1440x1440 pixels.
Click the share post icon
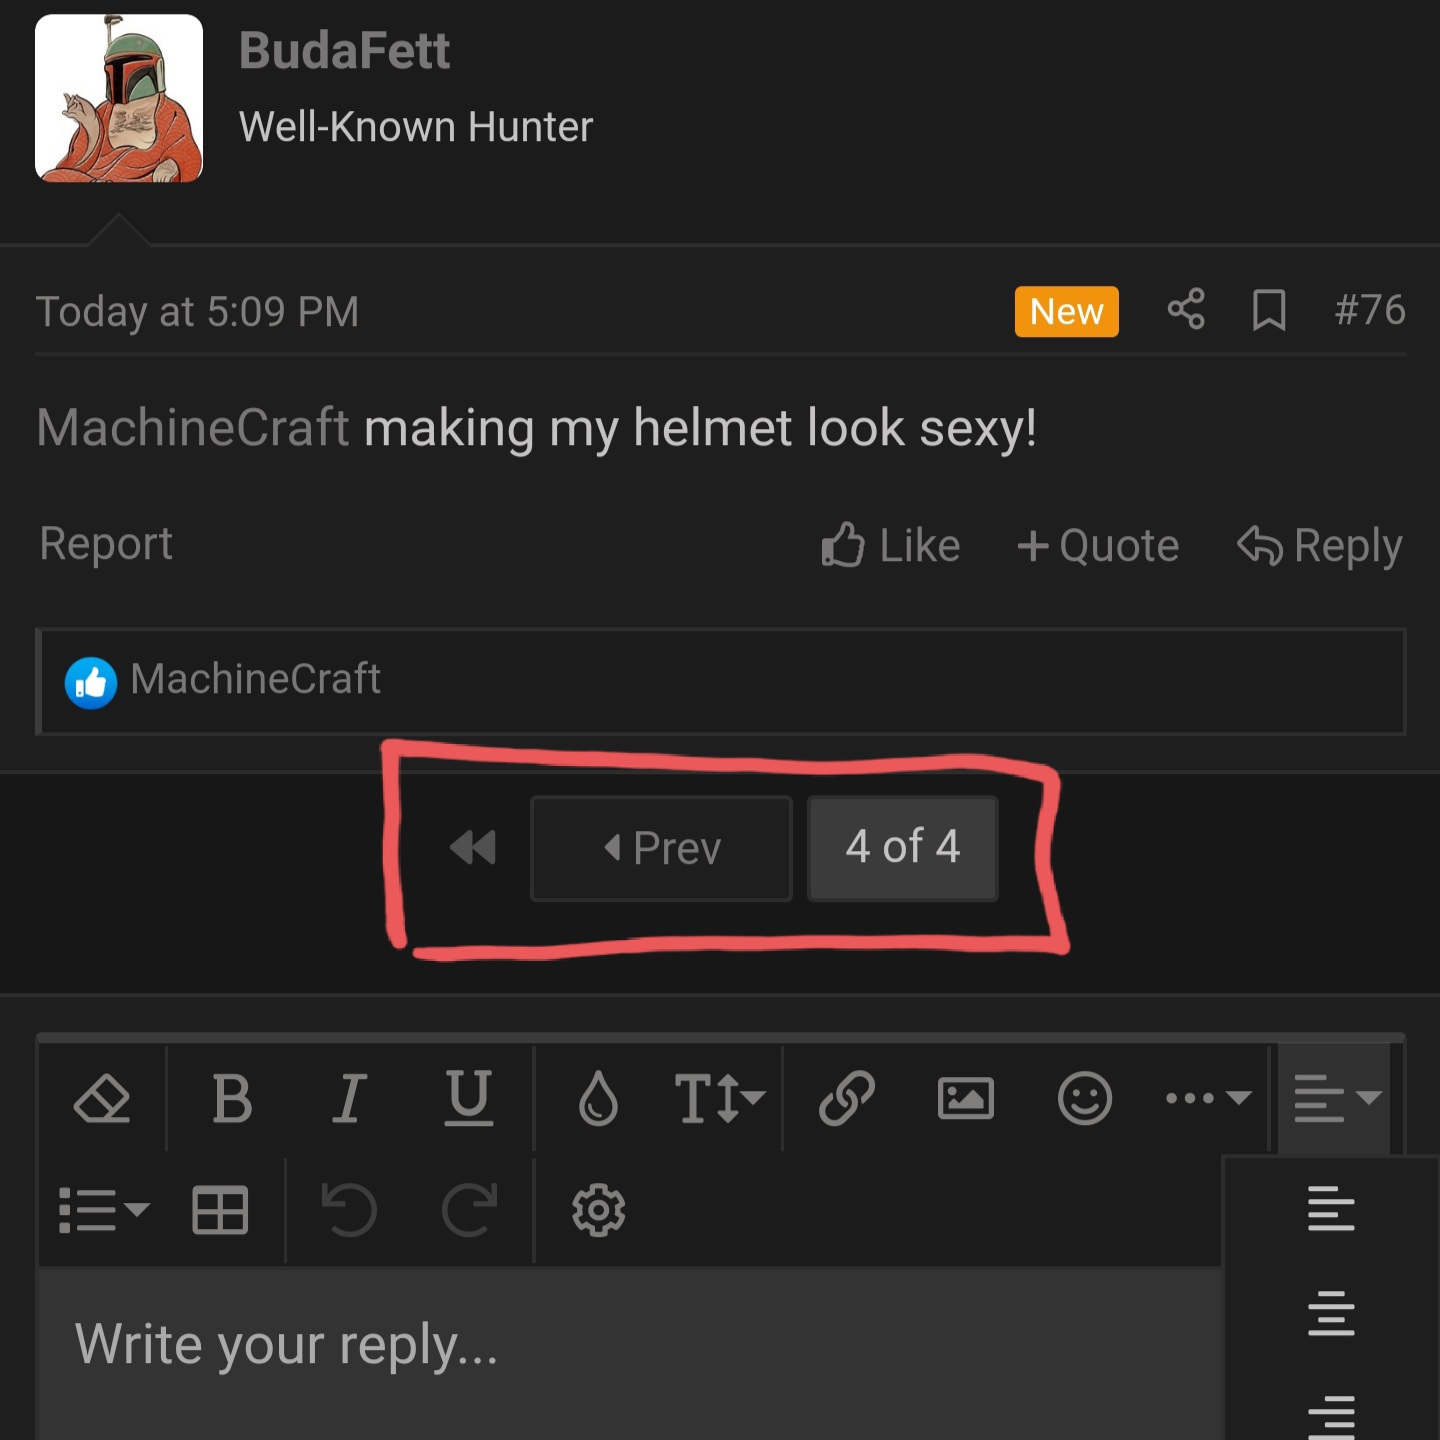pos(1186,310)
